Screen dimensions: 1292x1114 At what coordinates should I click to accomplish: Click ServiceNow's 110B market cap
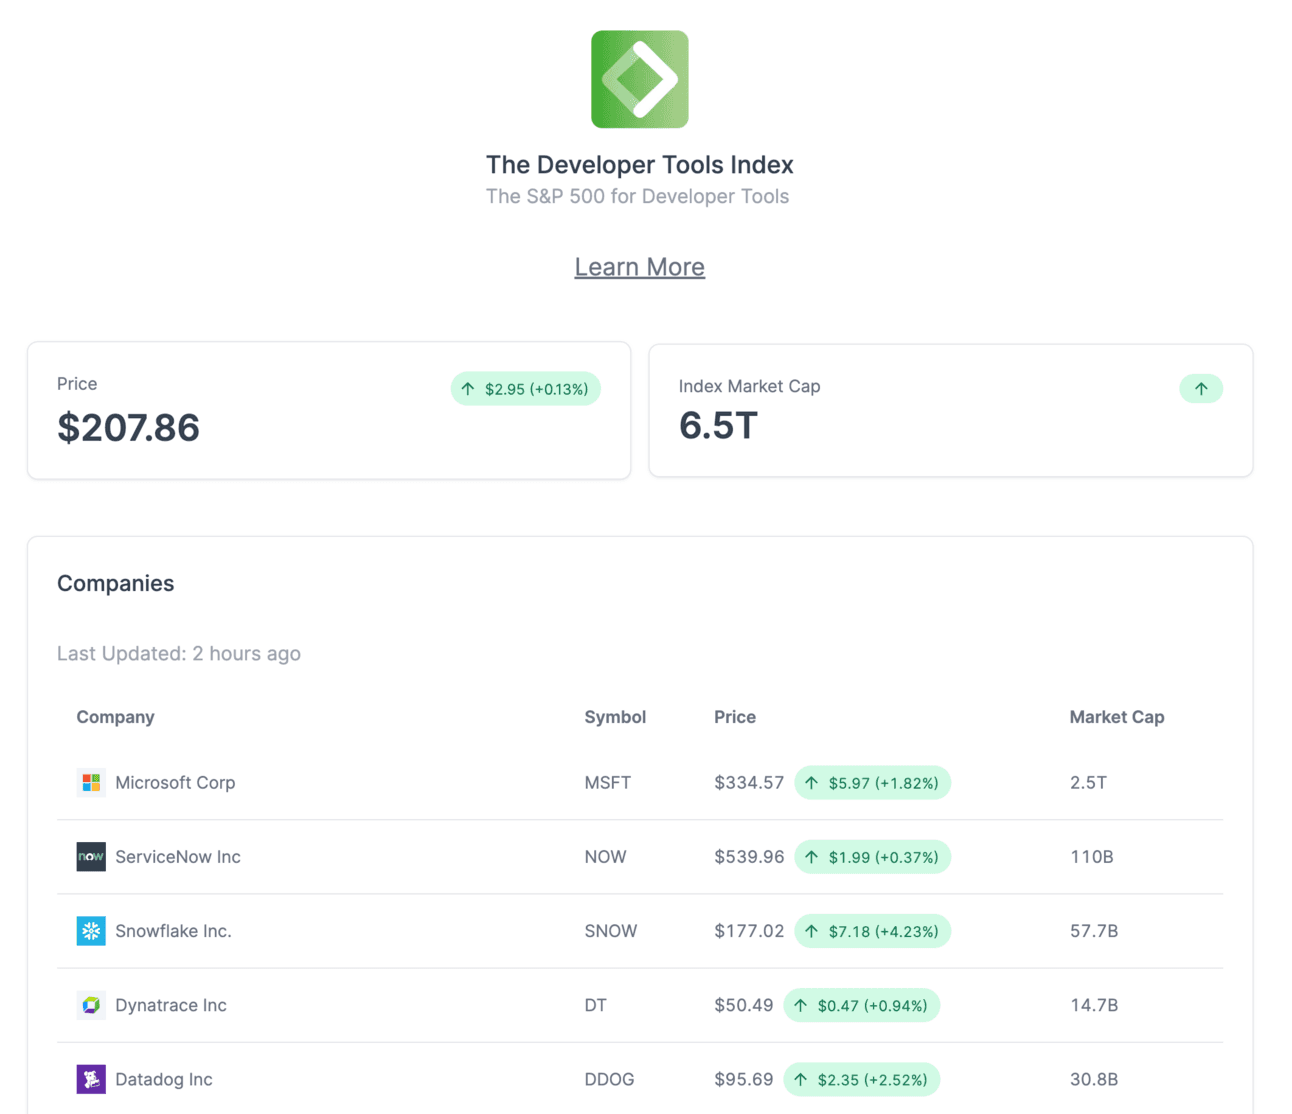tap(1092, 857)
